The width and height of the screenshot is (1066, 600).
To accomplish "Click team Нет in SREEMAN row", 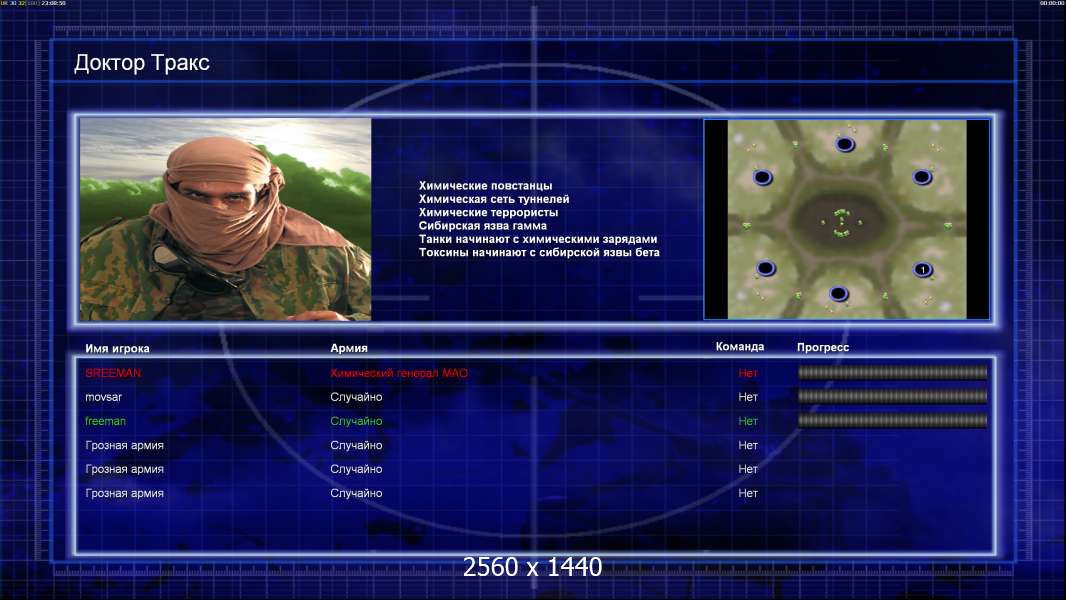I will tap(748, 373).
